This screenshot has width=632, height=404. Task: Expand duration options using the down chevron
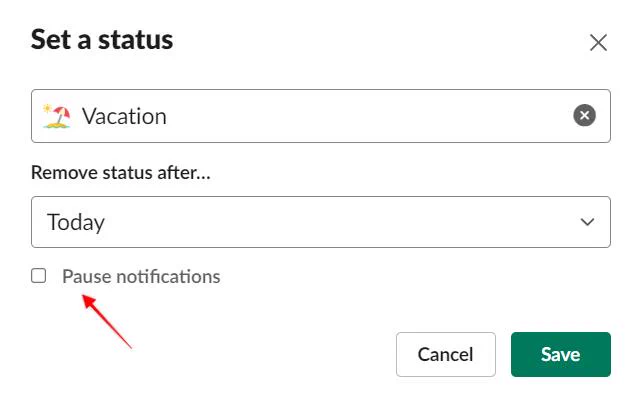click(587, 222)
